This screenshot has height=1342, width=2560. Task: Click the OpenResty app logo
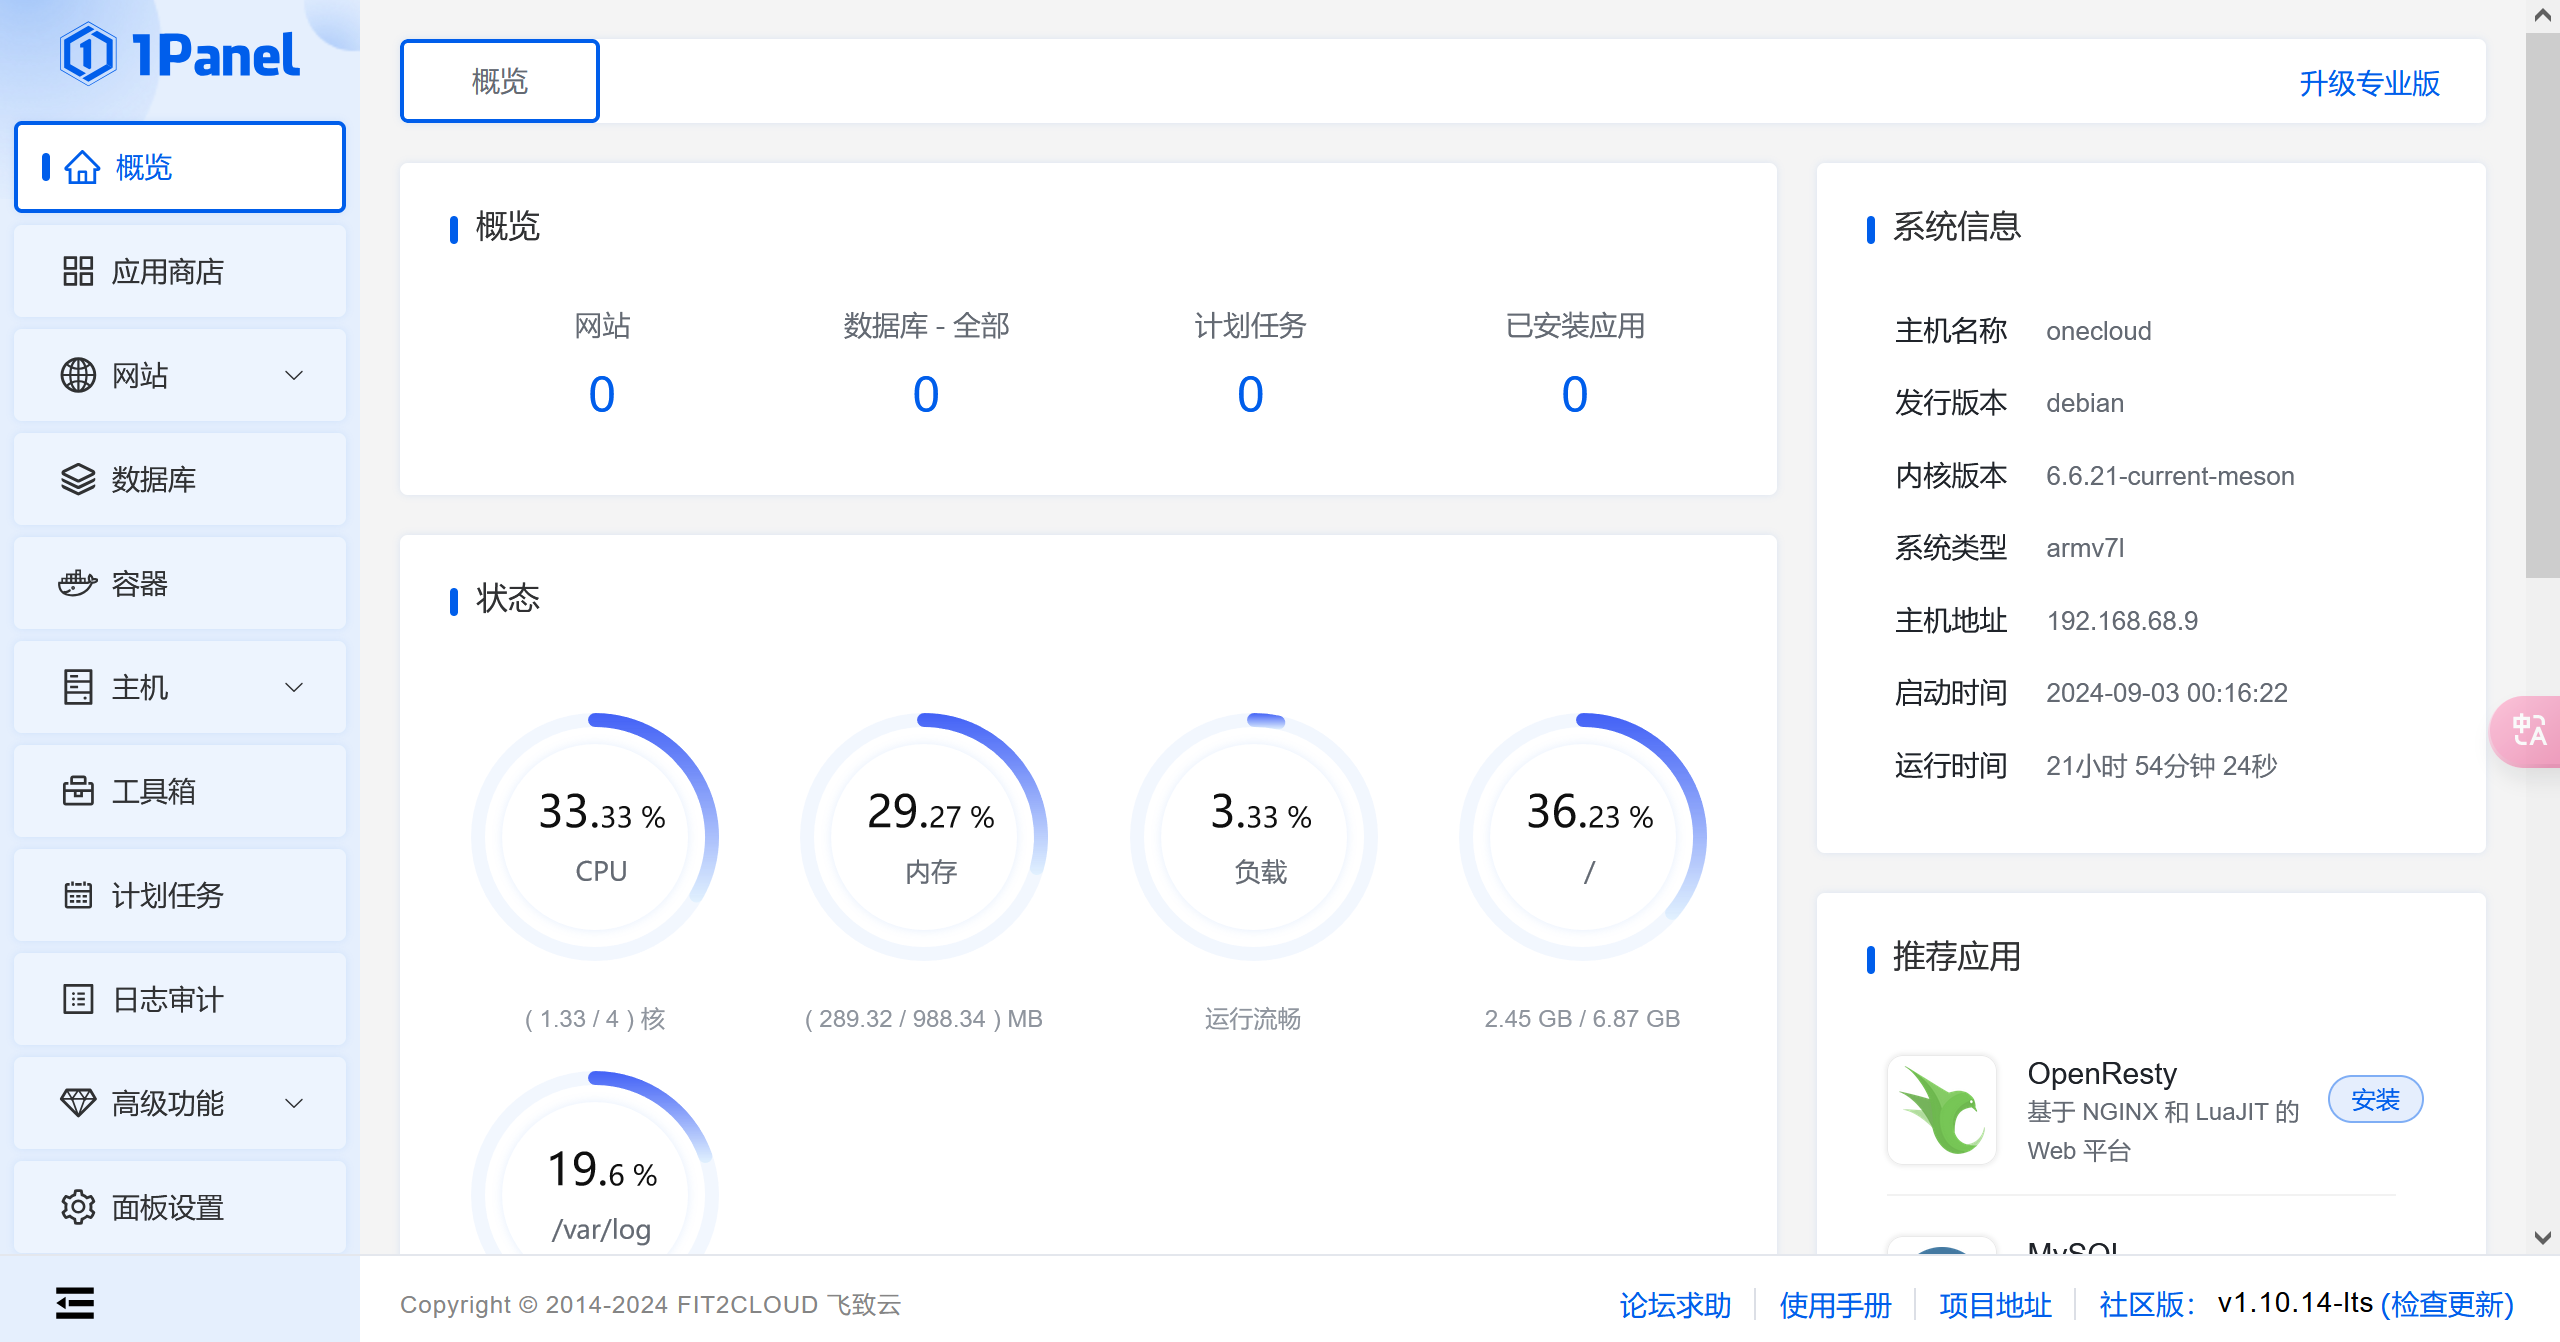(1942, 1110)
